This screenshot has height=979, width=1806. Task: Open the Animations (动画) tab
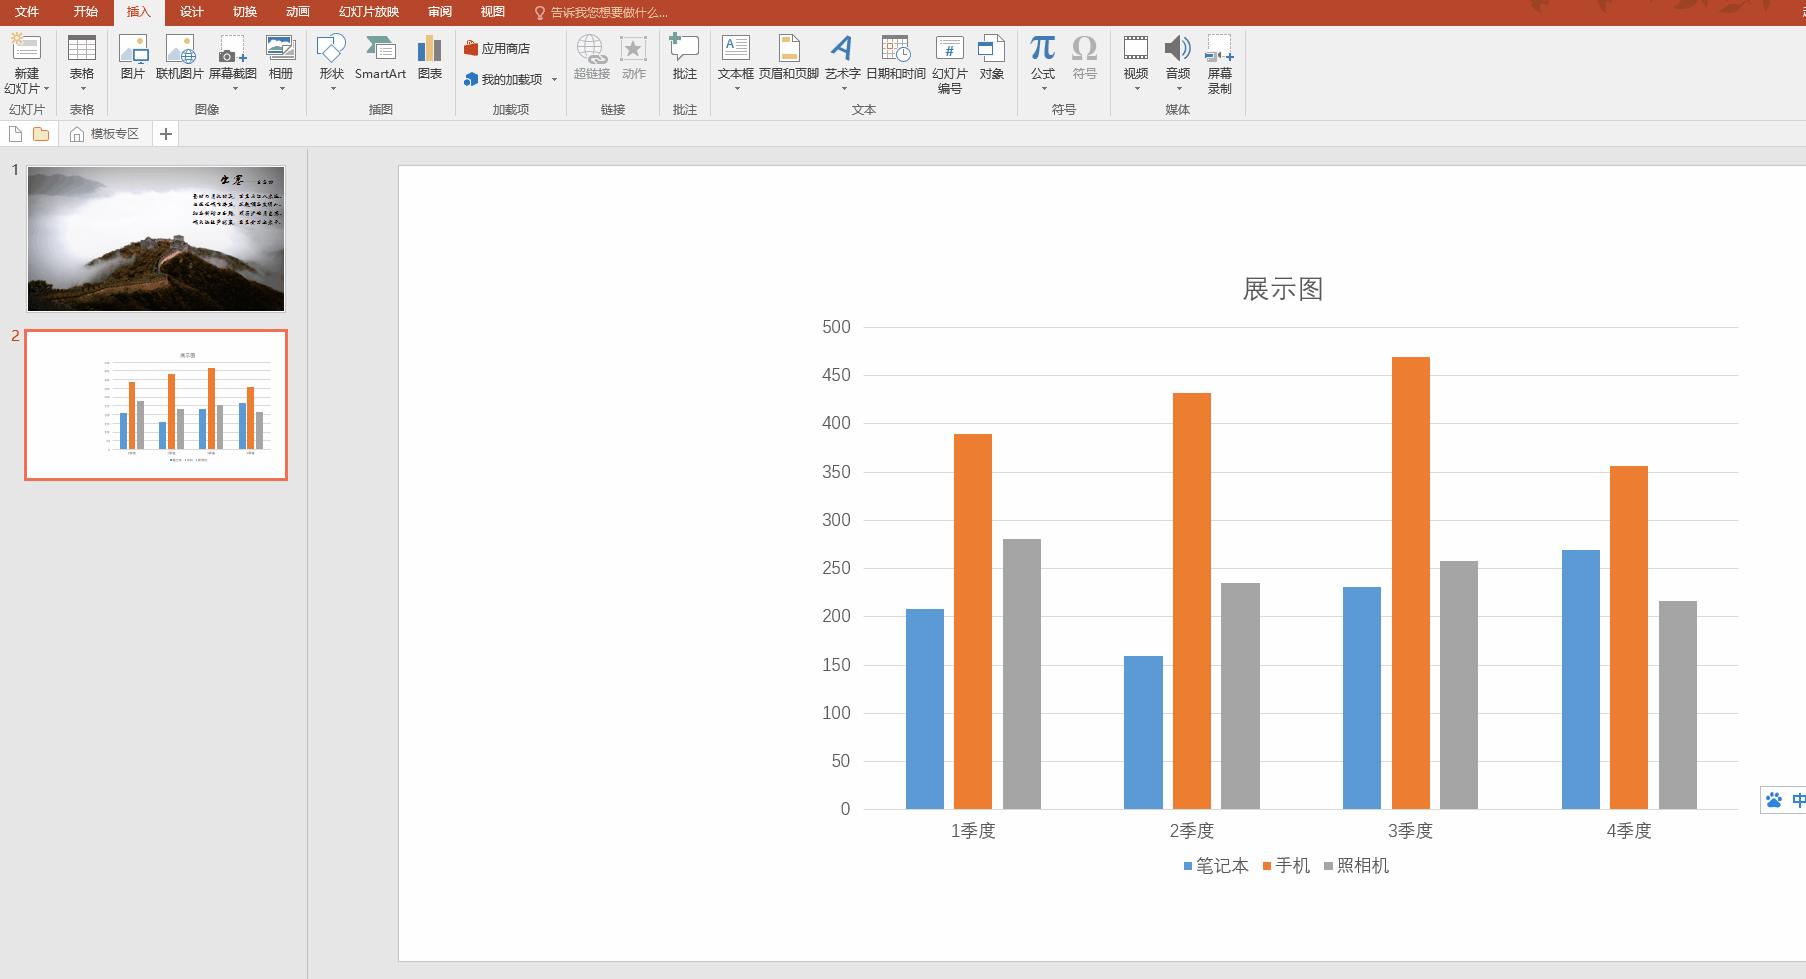297,12
